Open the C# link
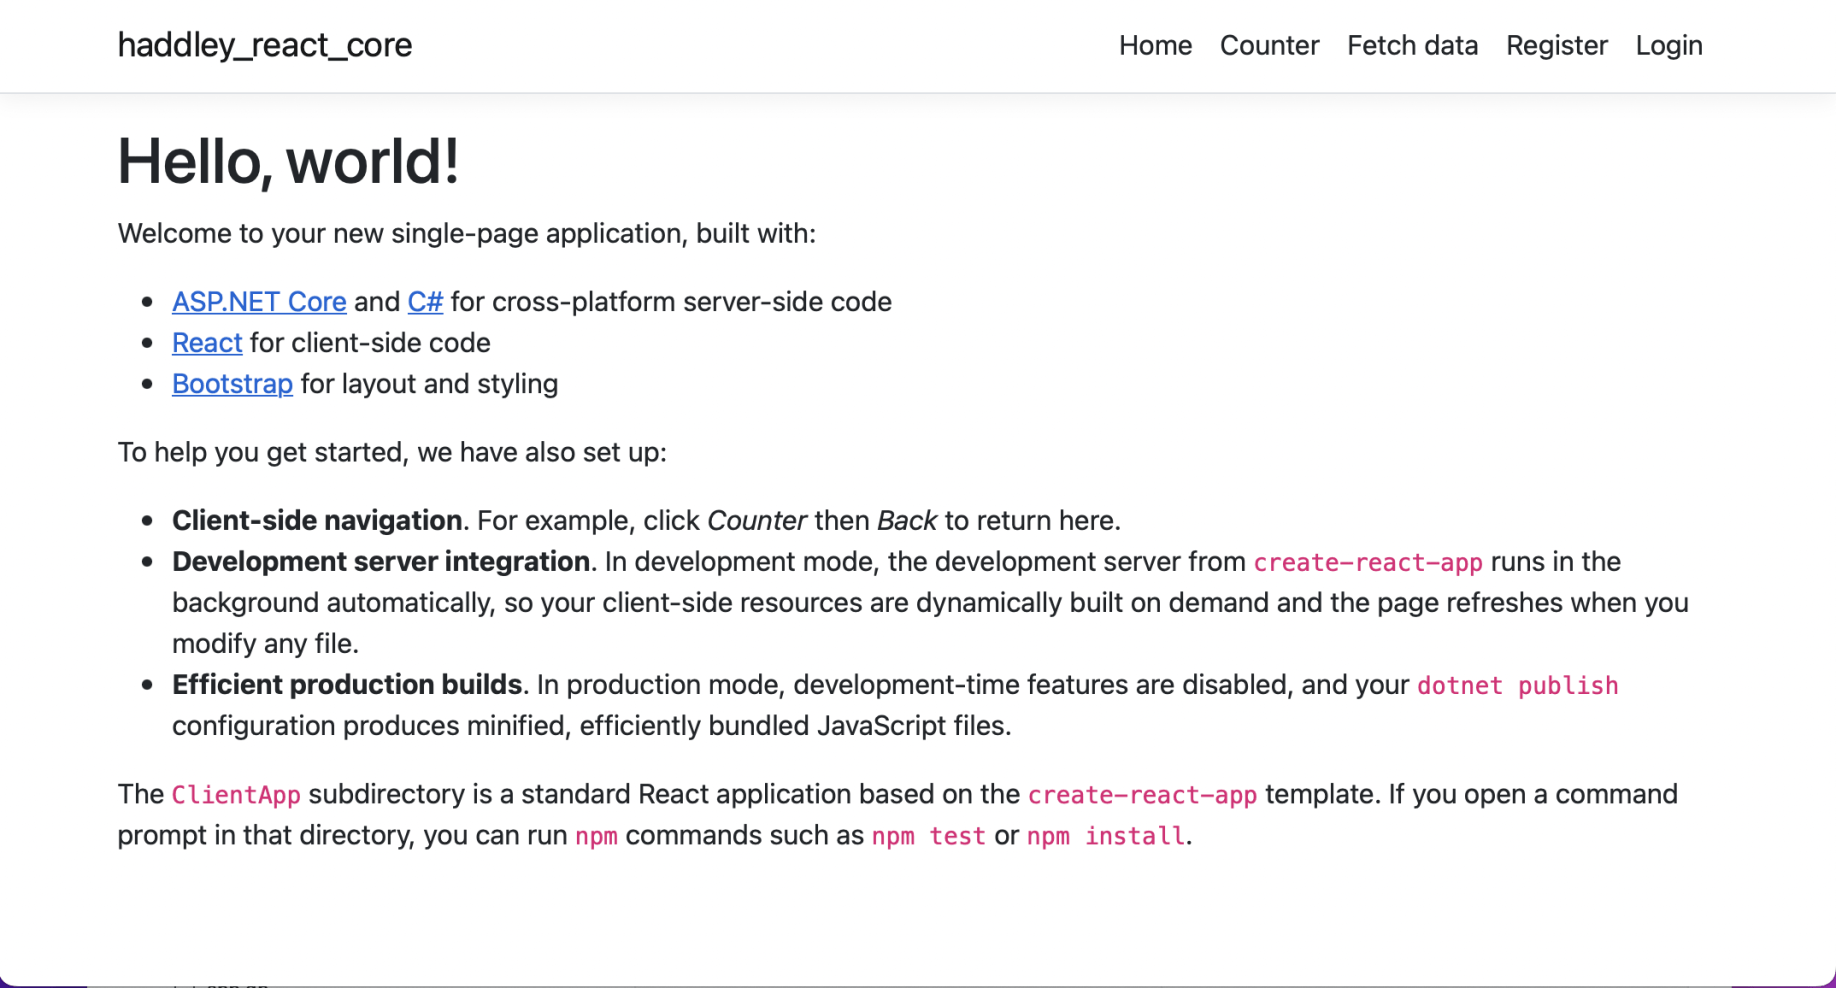 coord(425,302)
